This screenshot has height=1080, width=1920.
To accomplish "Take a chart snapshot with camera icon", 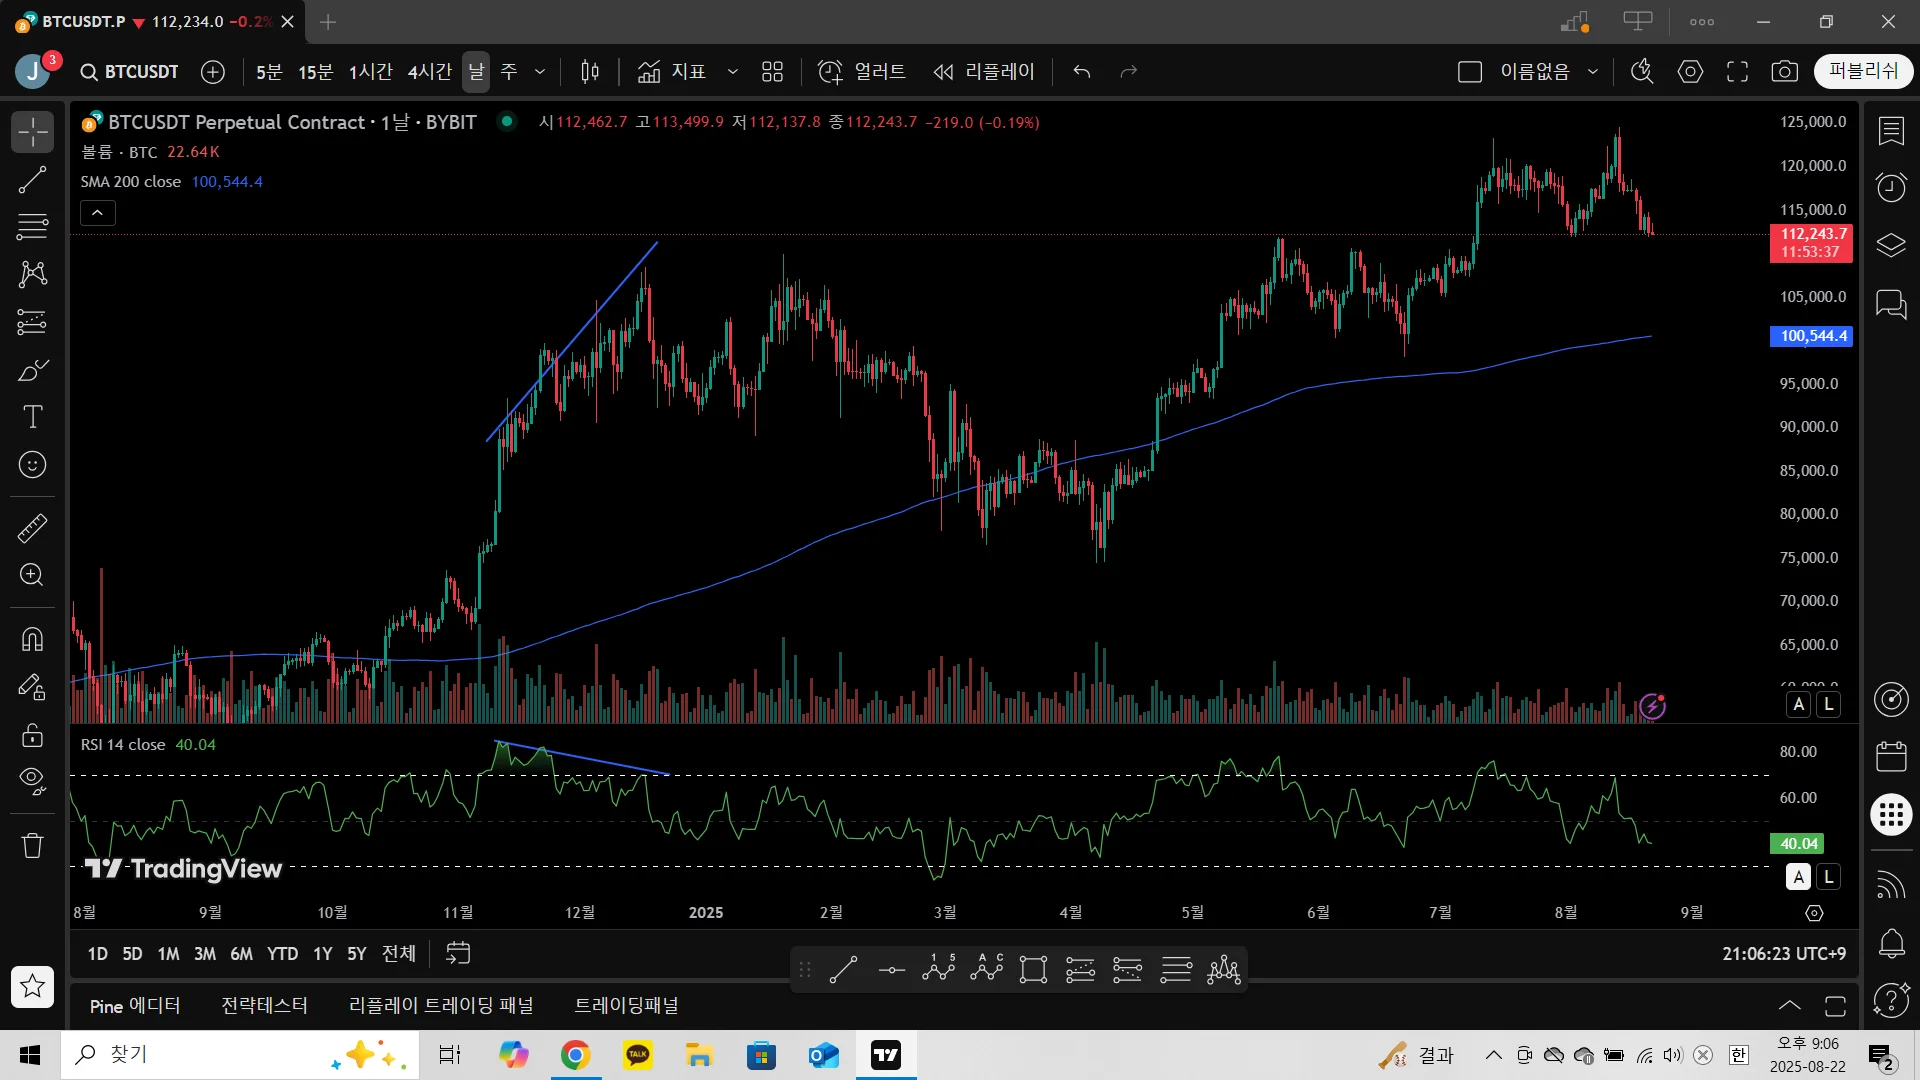I will [x=1784, y=72].
